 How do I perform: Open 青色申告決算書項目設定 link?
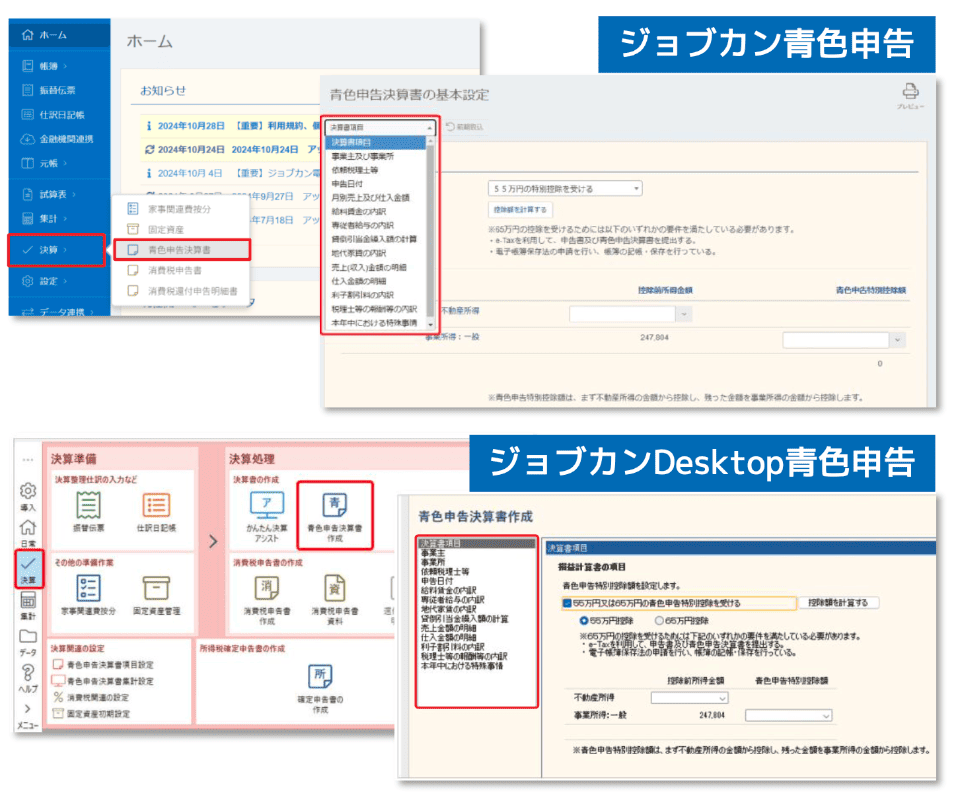[x=110, y=665]
